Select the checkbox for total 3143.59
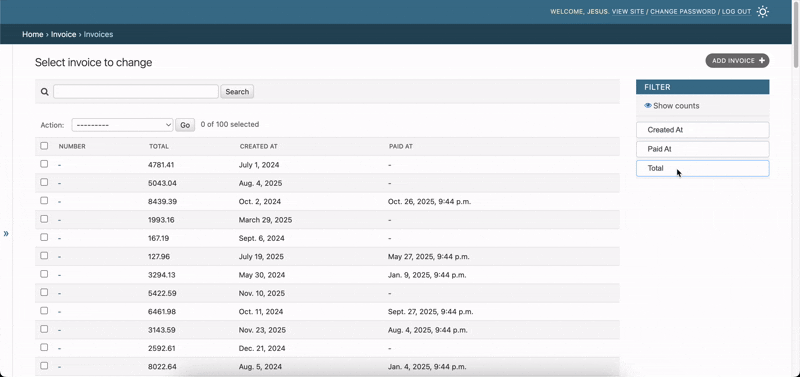 [x=44, y=330]
